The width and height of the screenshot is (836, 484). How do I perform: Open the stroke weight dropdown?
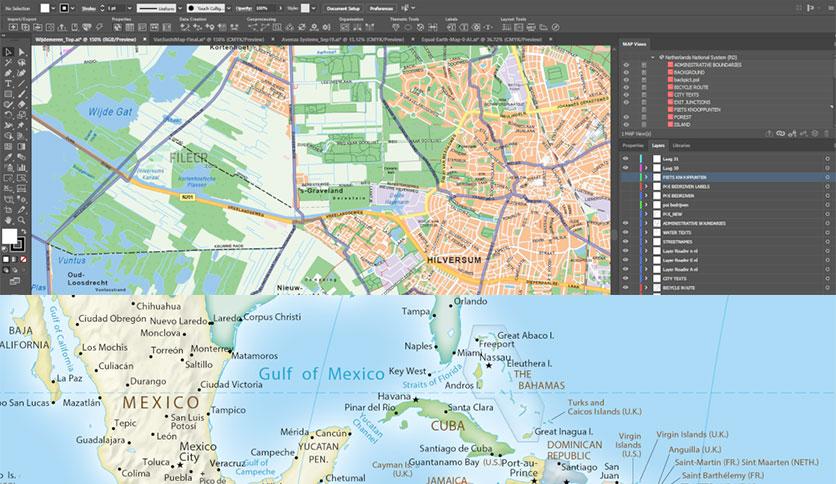(129, 8)
